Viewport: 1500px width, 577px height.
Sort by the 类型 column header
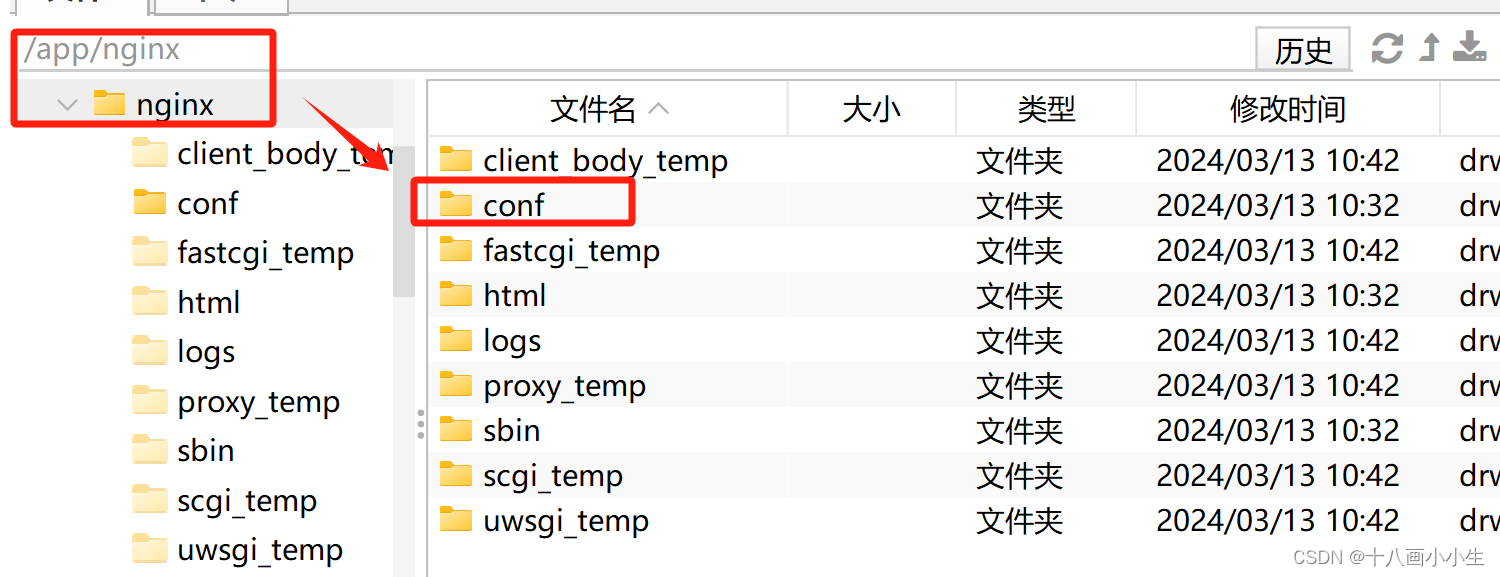pyautogui.click(x=1046, y=109)
